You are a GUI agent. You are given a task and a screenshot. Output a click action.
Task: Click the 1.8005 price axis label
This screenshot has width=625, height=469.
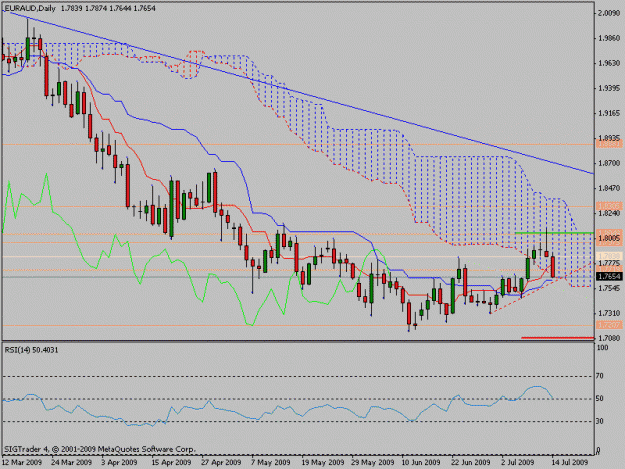[x=609, y=238]
